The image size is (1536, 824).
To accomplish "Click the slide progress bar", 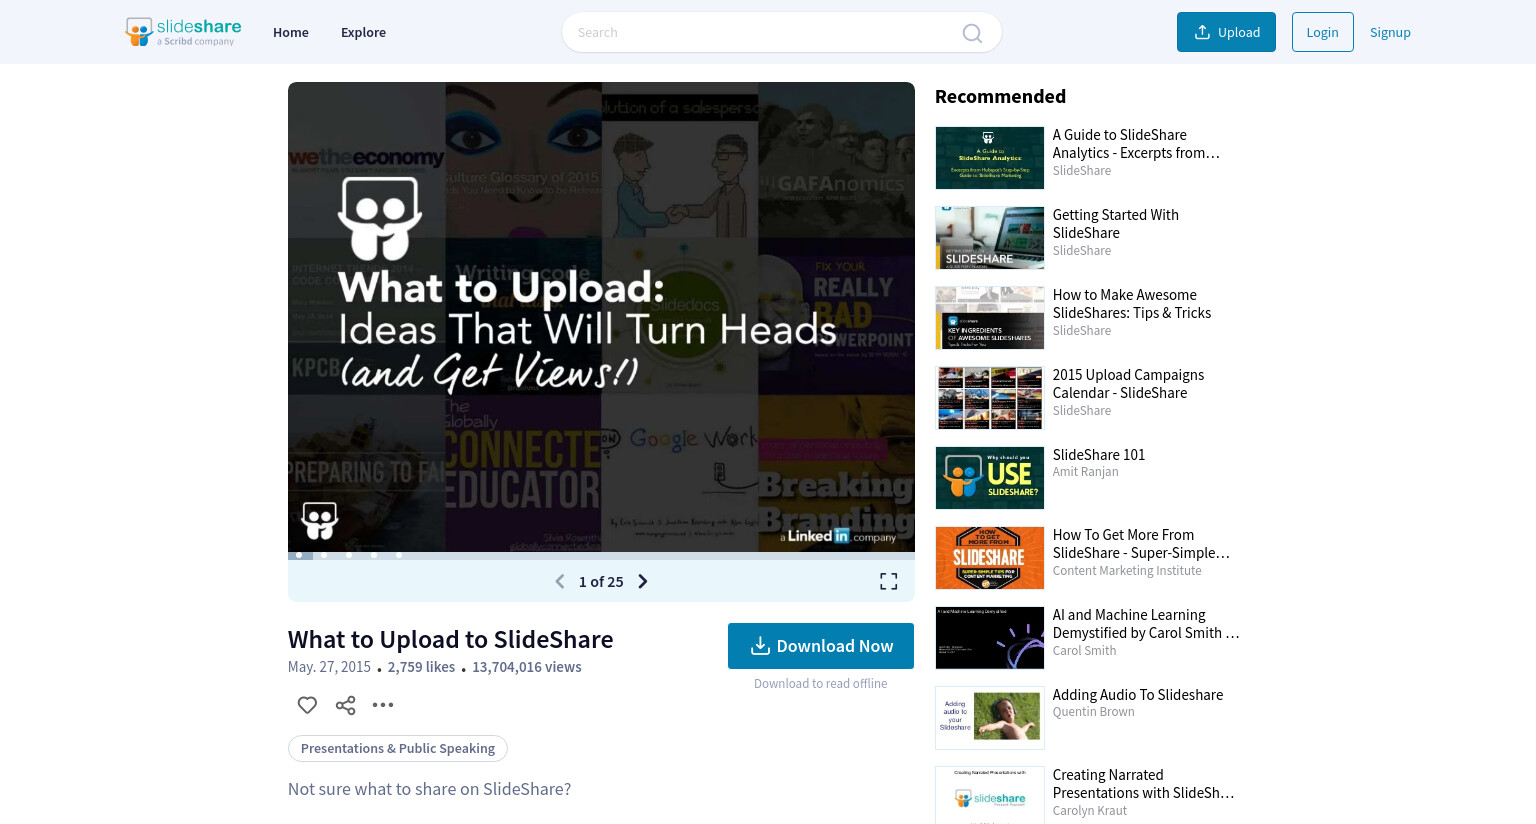I will pyautogui.click(x=601, y=555).
